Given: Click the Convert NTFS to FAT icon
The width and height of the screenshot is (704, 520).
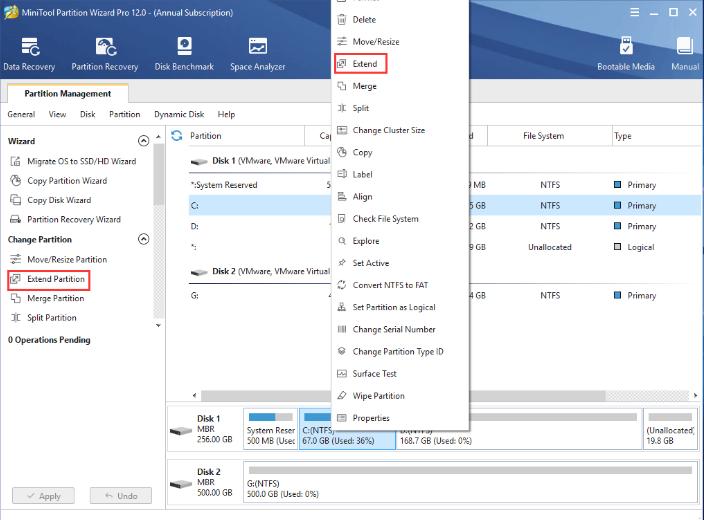Looking at the screenshot, I should tap(342, 285).
